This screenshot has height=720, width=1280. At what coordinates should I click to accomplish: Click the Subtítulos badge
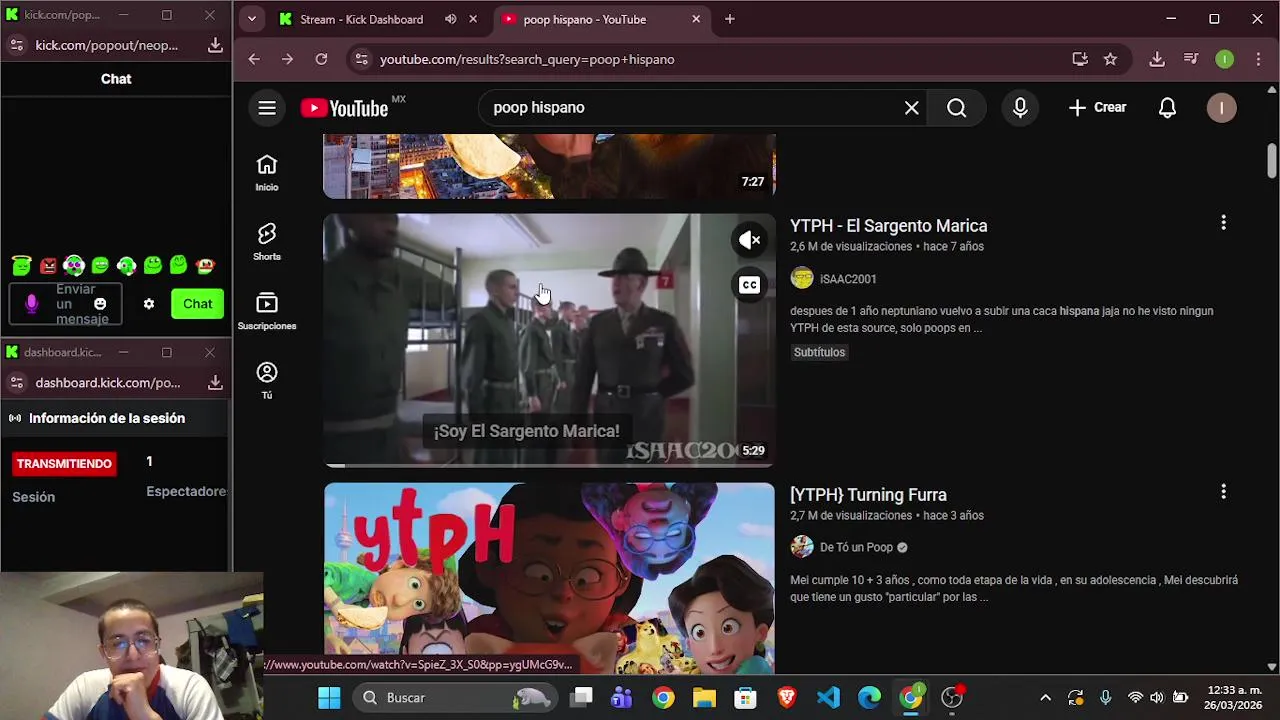click(819, 352)
